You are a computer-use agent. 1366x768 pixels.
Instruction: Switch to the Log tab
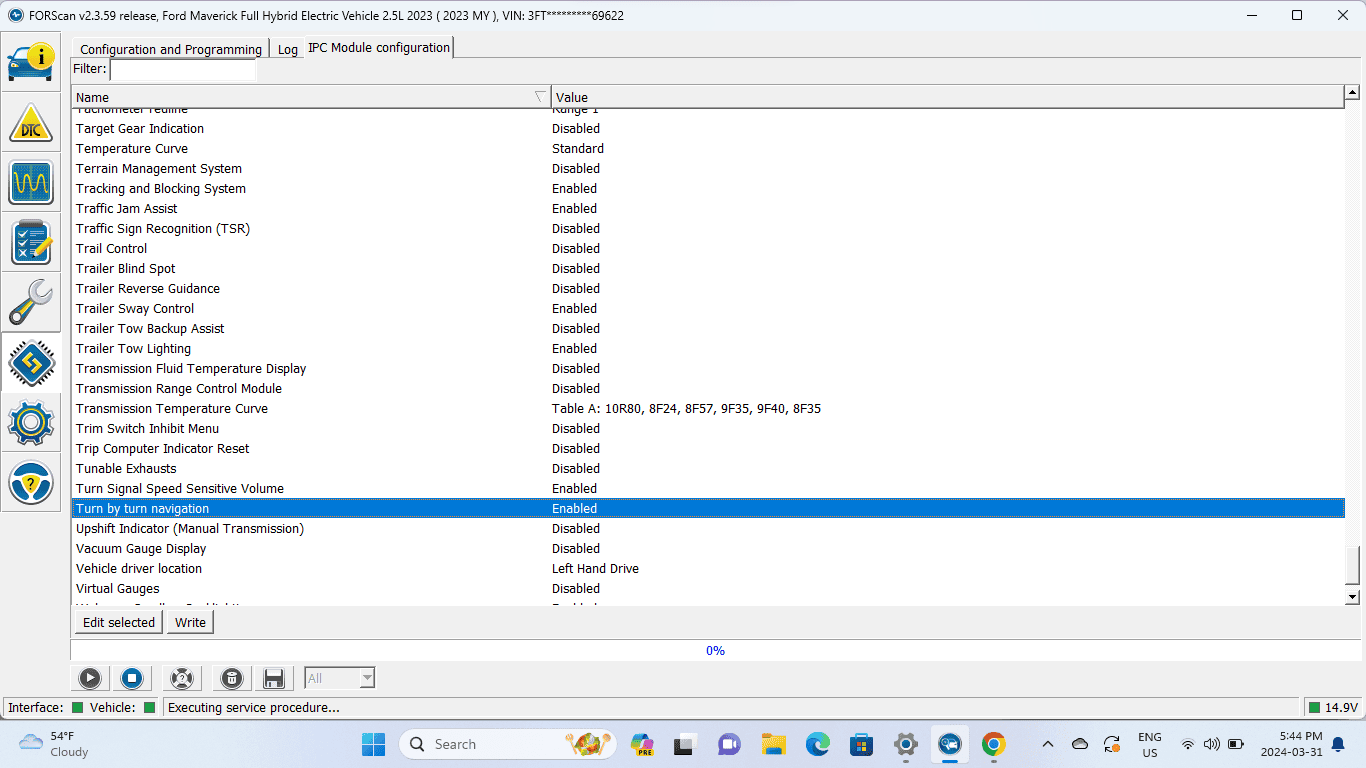point(288,49)
